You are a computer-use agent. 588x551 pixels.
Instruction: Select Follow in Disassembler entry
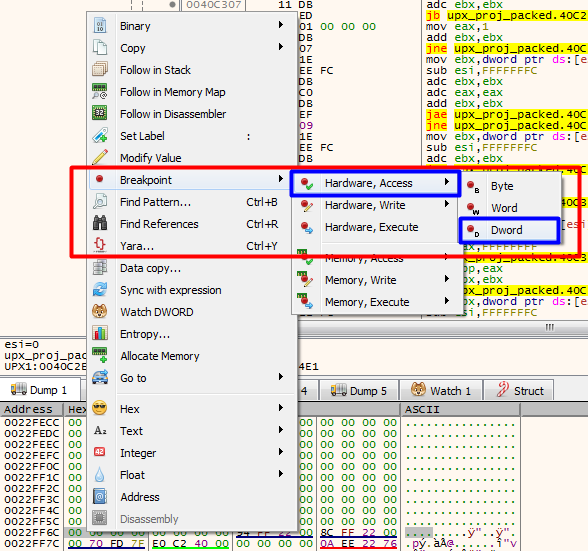pos(192,114)
